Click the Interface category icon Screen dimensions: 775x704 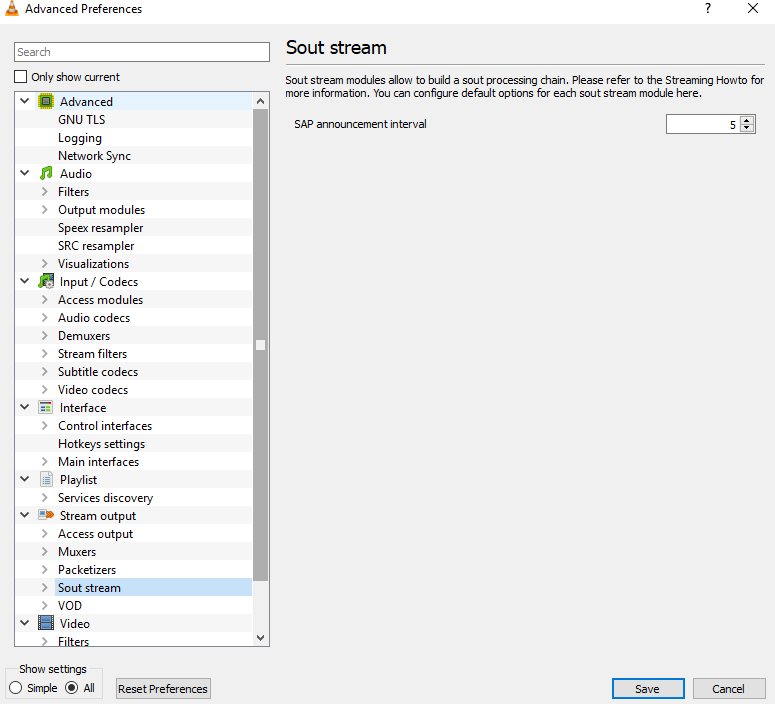[46, 407]
